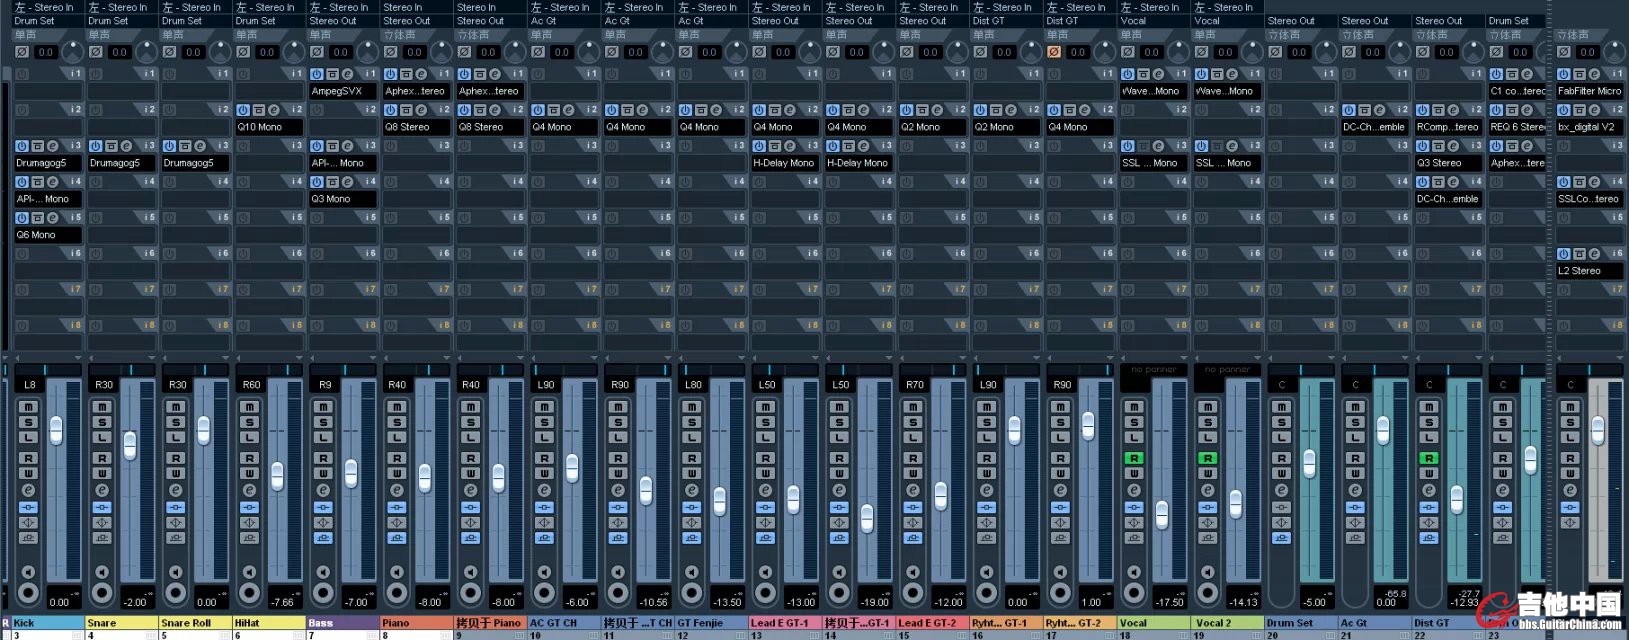Enable Read automation on the HiHat channel

pos(250,458)
